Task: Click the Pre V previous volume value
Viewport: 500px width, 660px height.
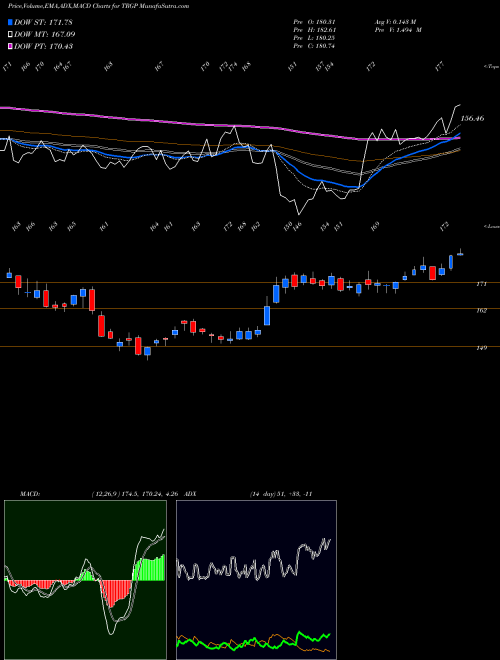Action: point(397,30)
